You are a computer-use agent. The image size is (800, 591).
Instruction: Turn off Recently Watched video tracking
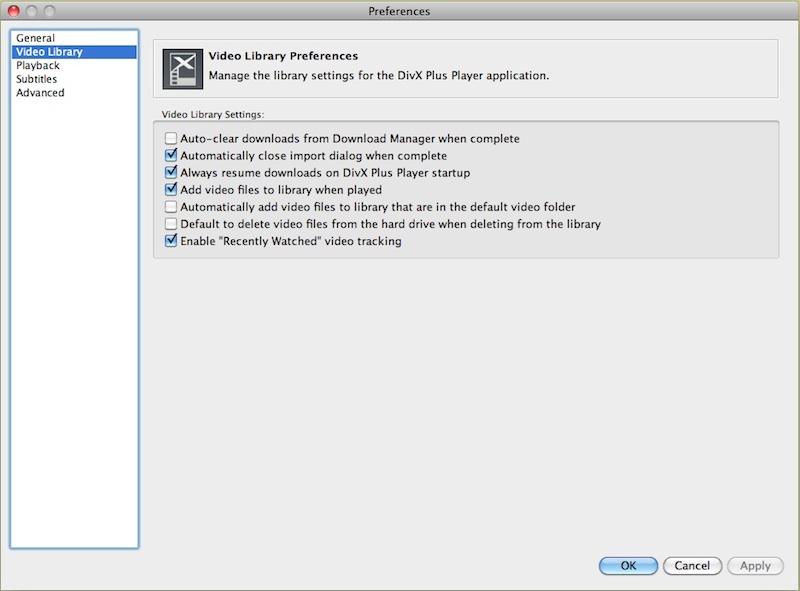(171, 241)
